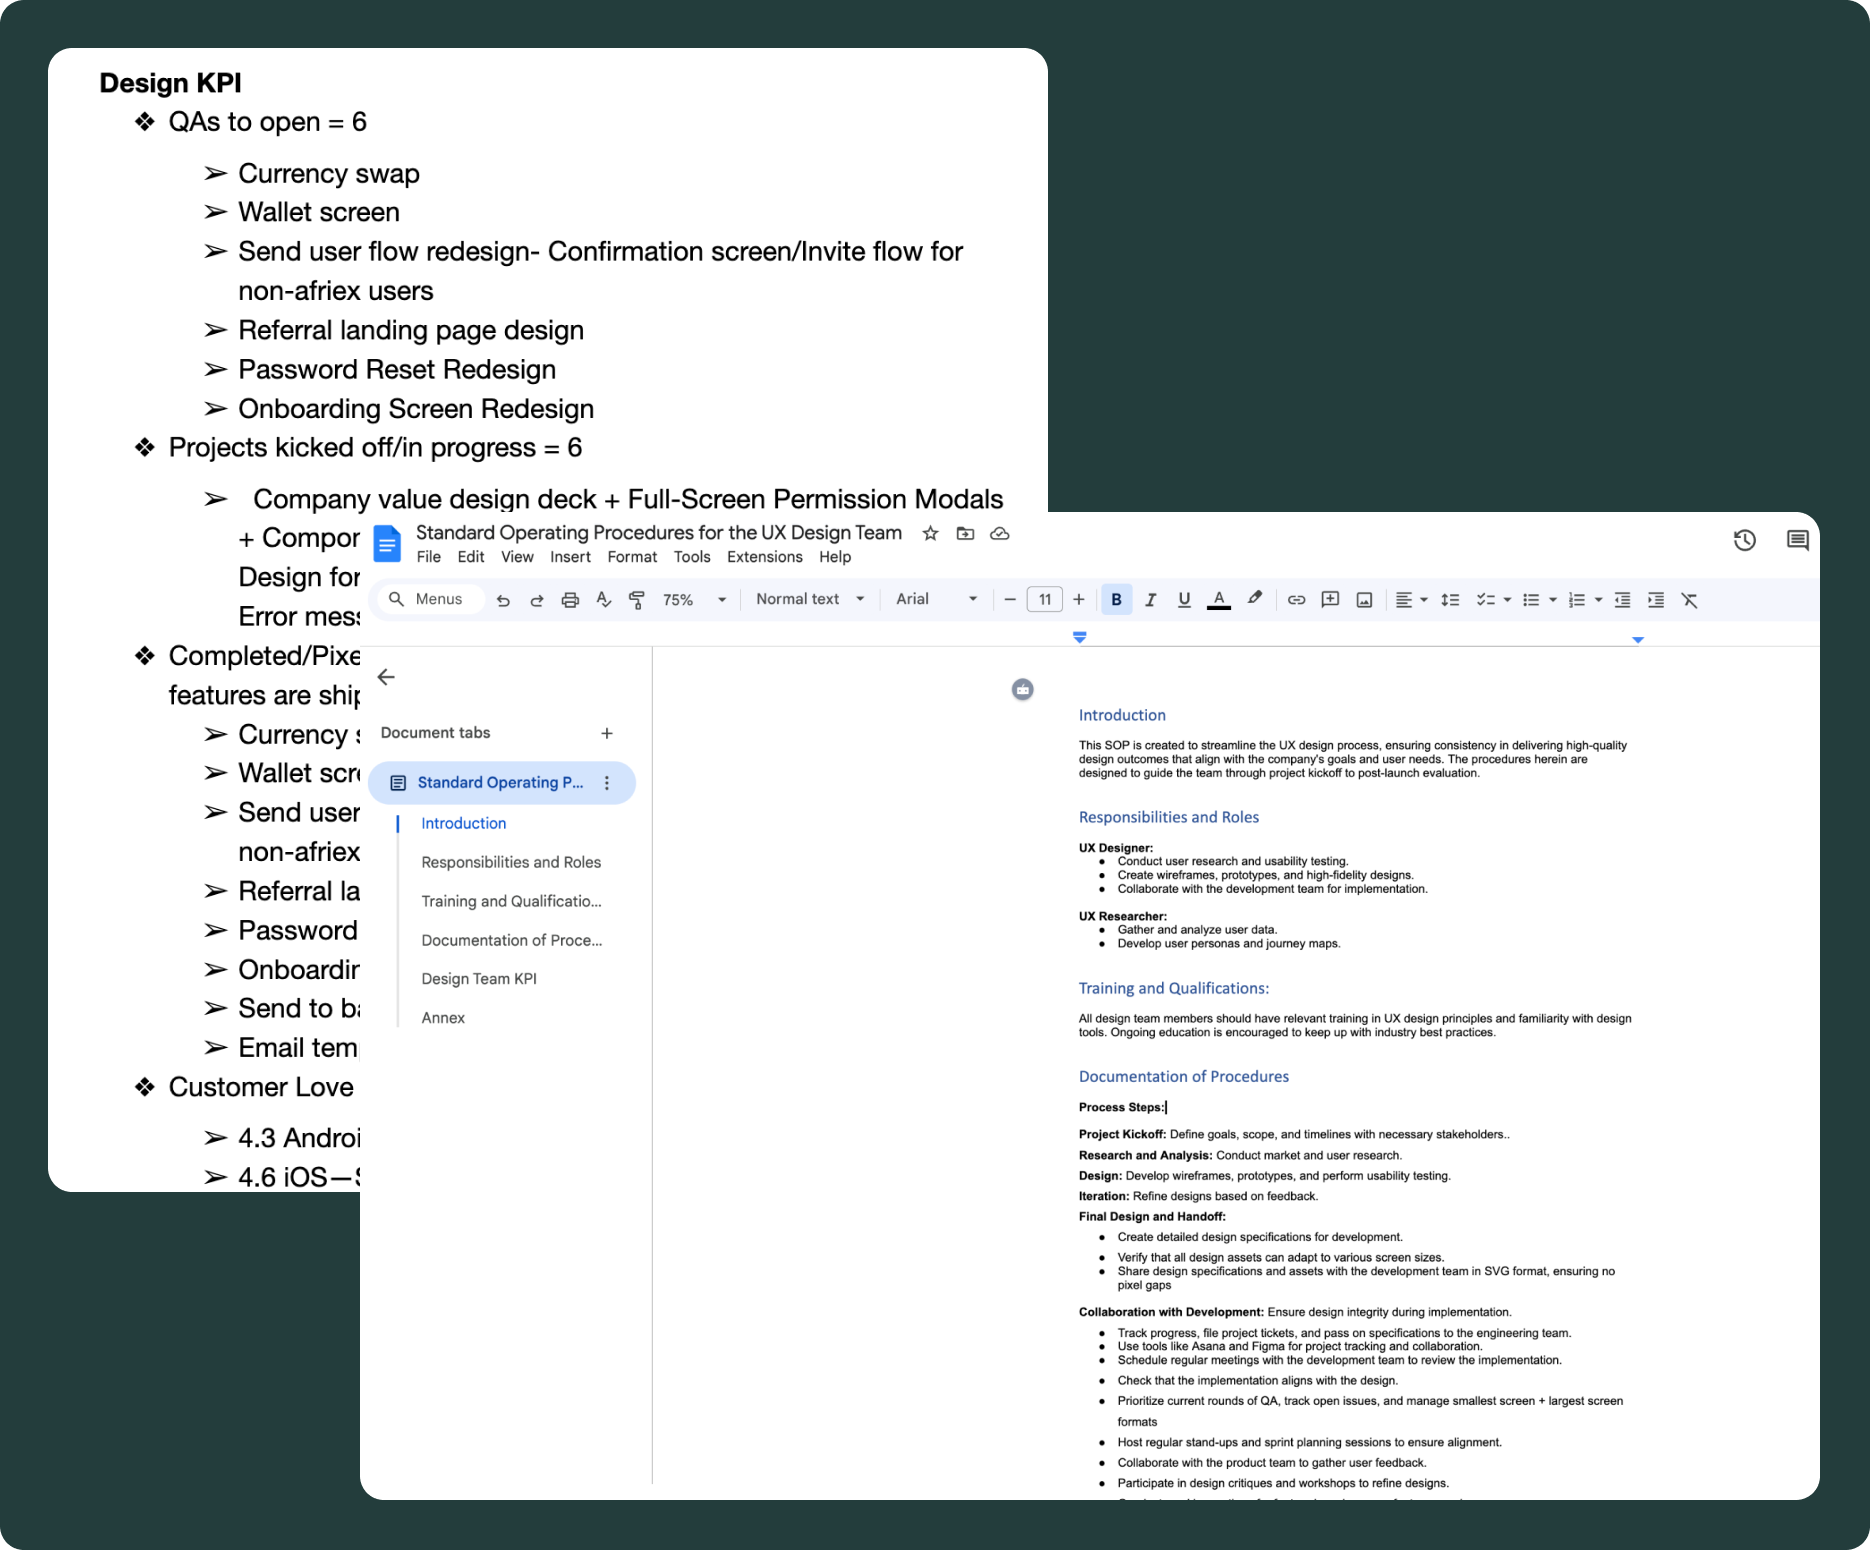Image resolution: width=1870 pixels, height=1550 pixels.
Task: Collapse the document tabs sidebar arrow
Action: click(x=386, y=677)
